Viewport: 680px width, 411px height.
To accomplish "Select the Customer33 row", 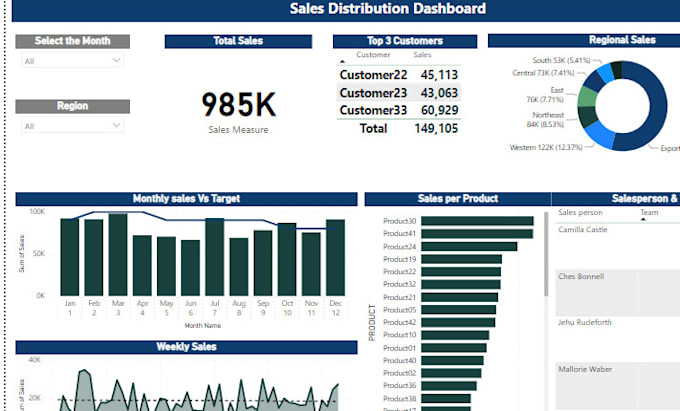I will [x=399, y=110].
